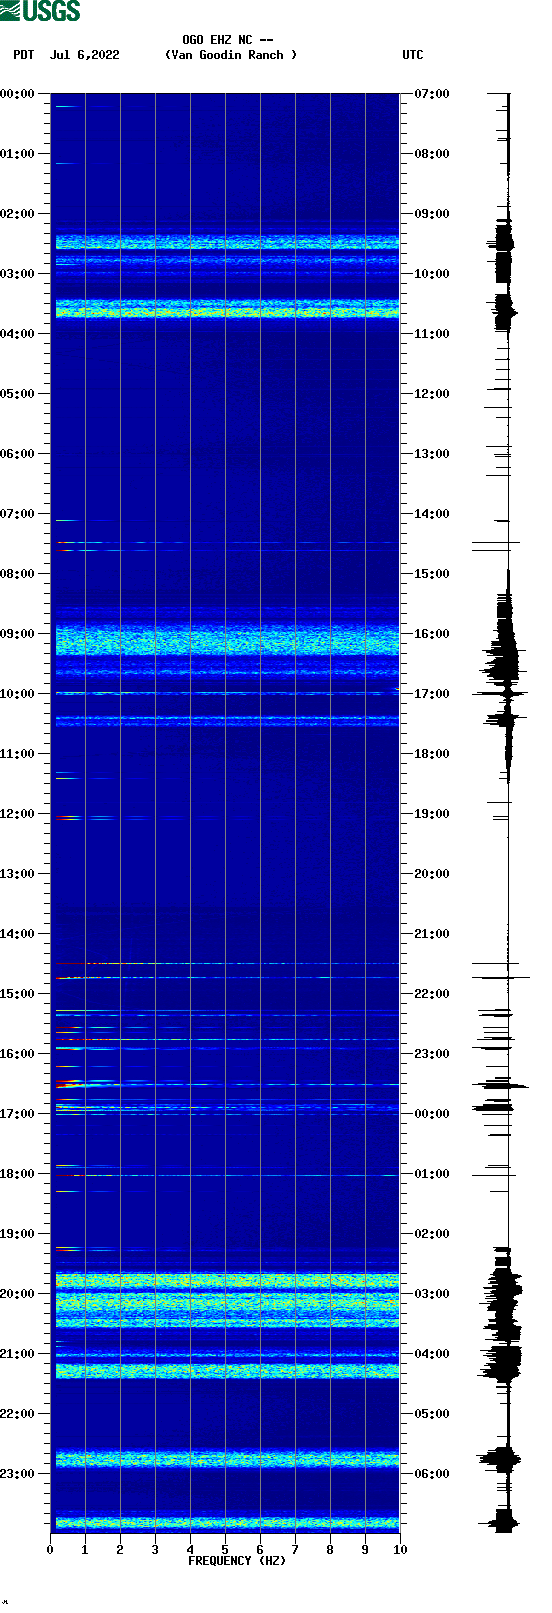Click the FREQUENCY (HZ) axis label
Image resolution: width=552 pixels, height=1613 pixels.
tap(237, 1560)
